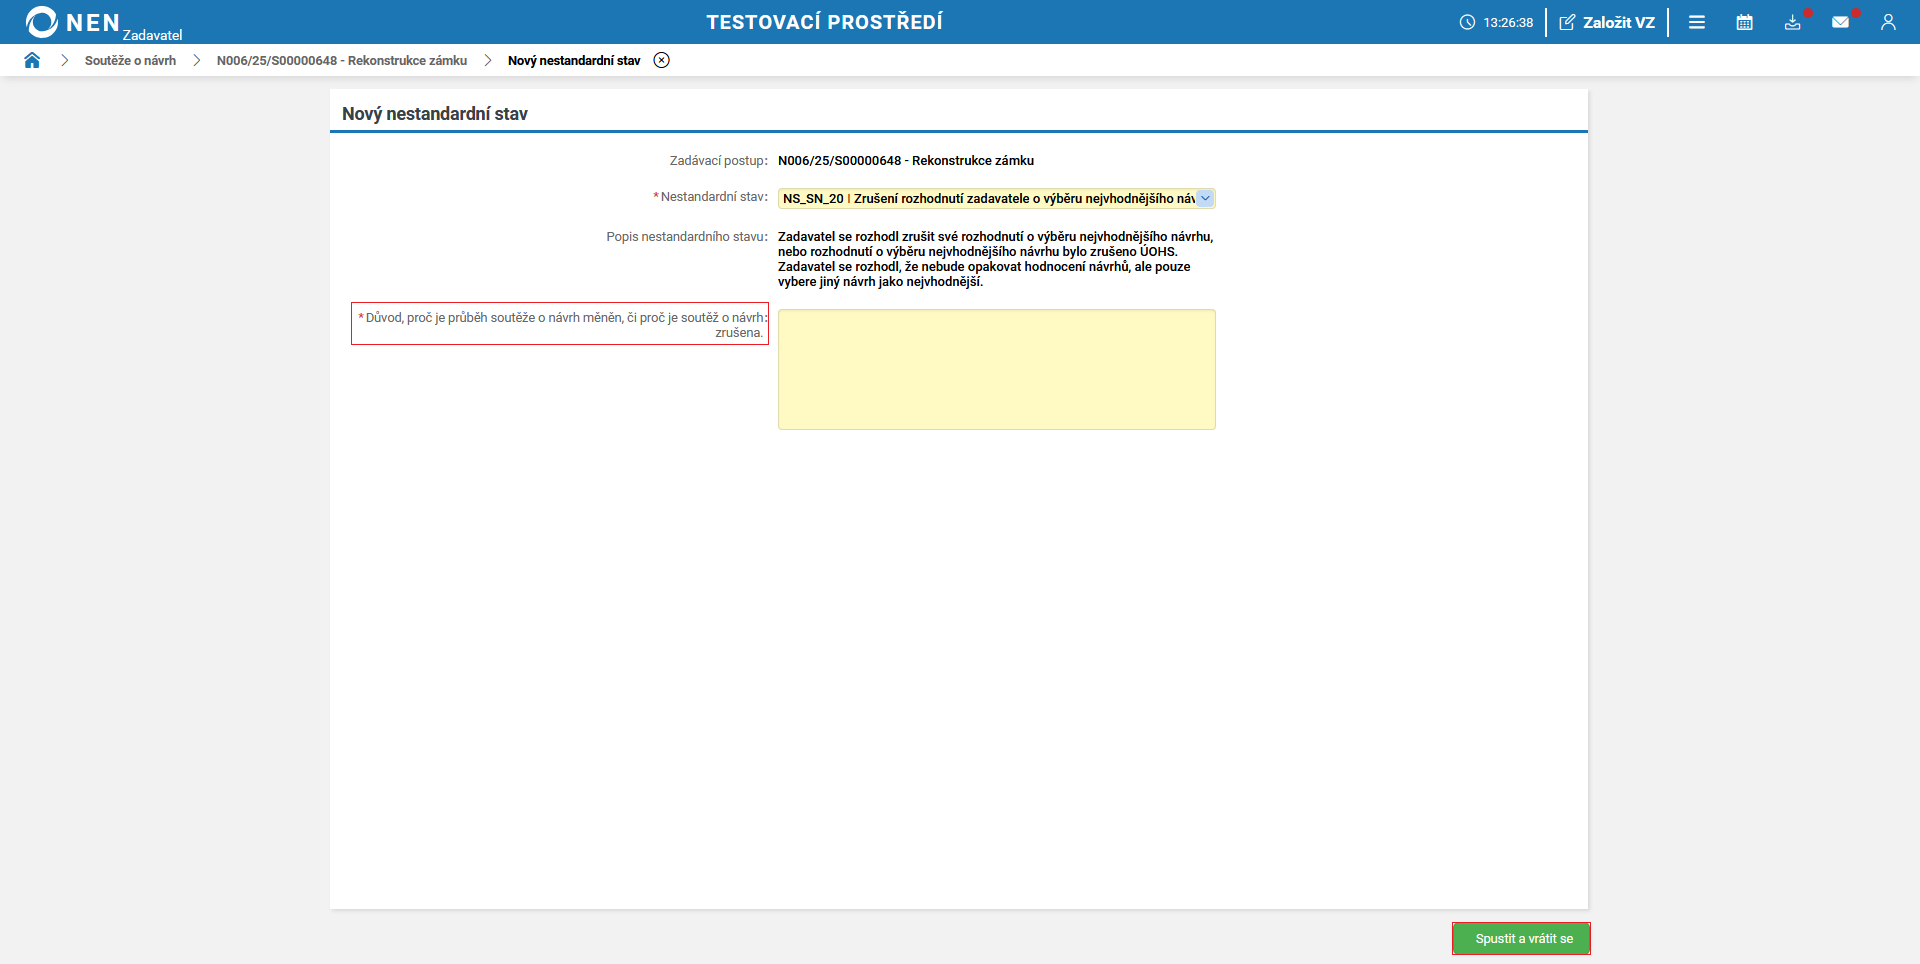
Task: Click the Nový nestandardní stav heading
Action: tap(435, 114)
